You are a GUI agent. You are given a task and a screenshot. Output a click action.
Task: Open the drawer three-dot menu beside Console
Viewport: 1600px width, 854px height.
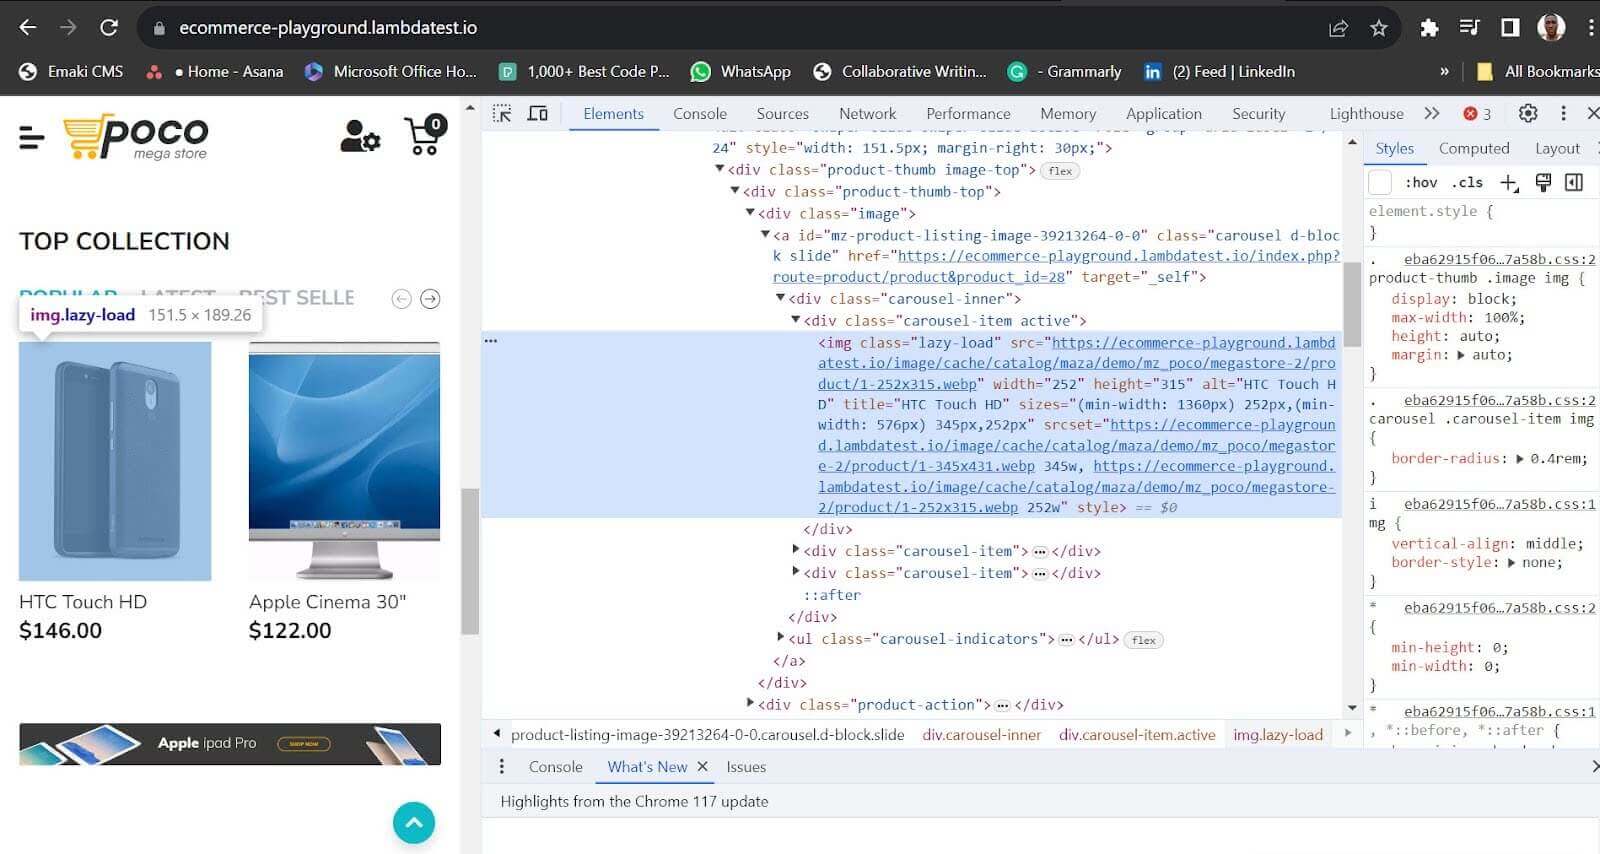pos(502,767)
